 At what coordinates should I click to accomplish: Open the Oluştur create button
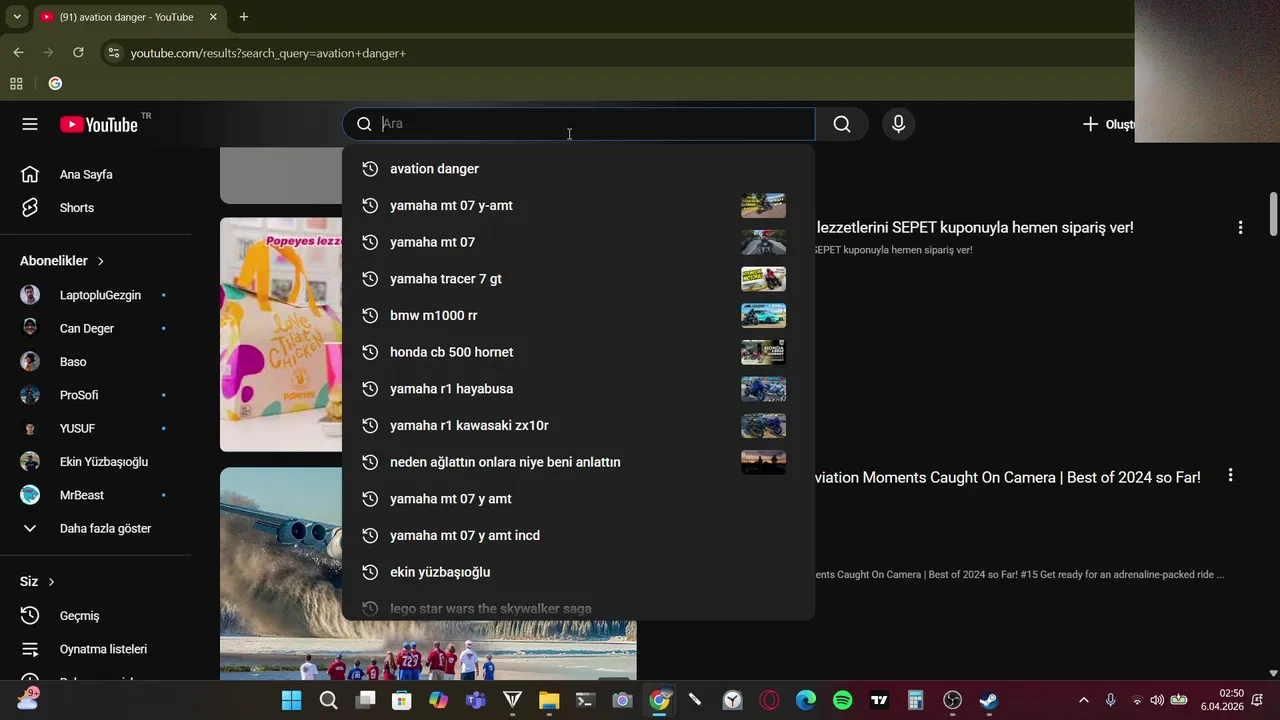1107,124
